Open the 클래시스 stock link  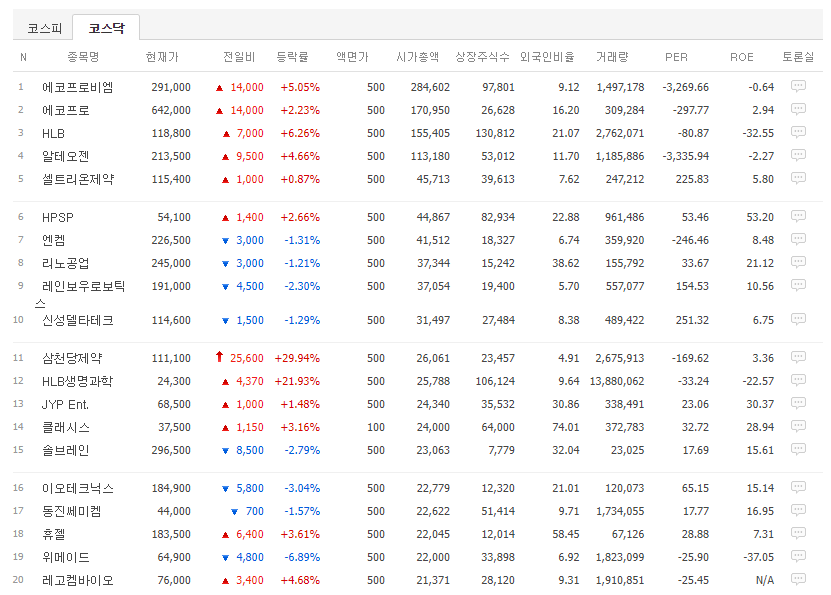pyautogui.click(x=66, y=427)
